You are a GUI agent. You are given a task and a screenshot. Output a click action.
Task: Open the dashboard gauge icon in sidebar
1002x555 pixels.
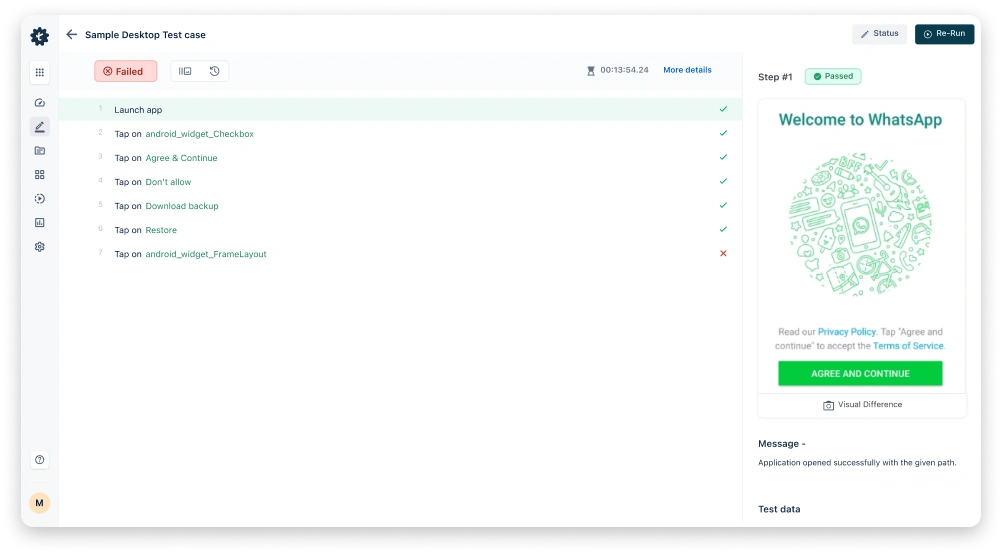(x=40, y=103)
